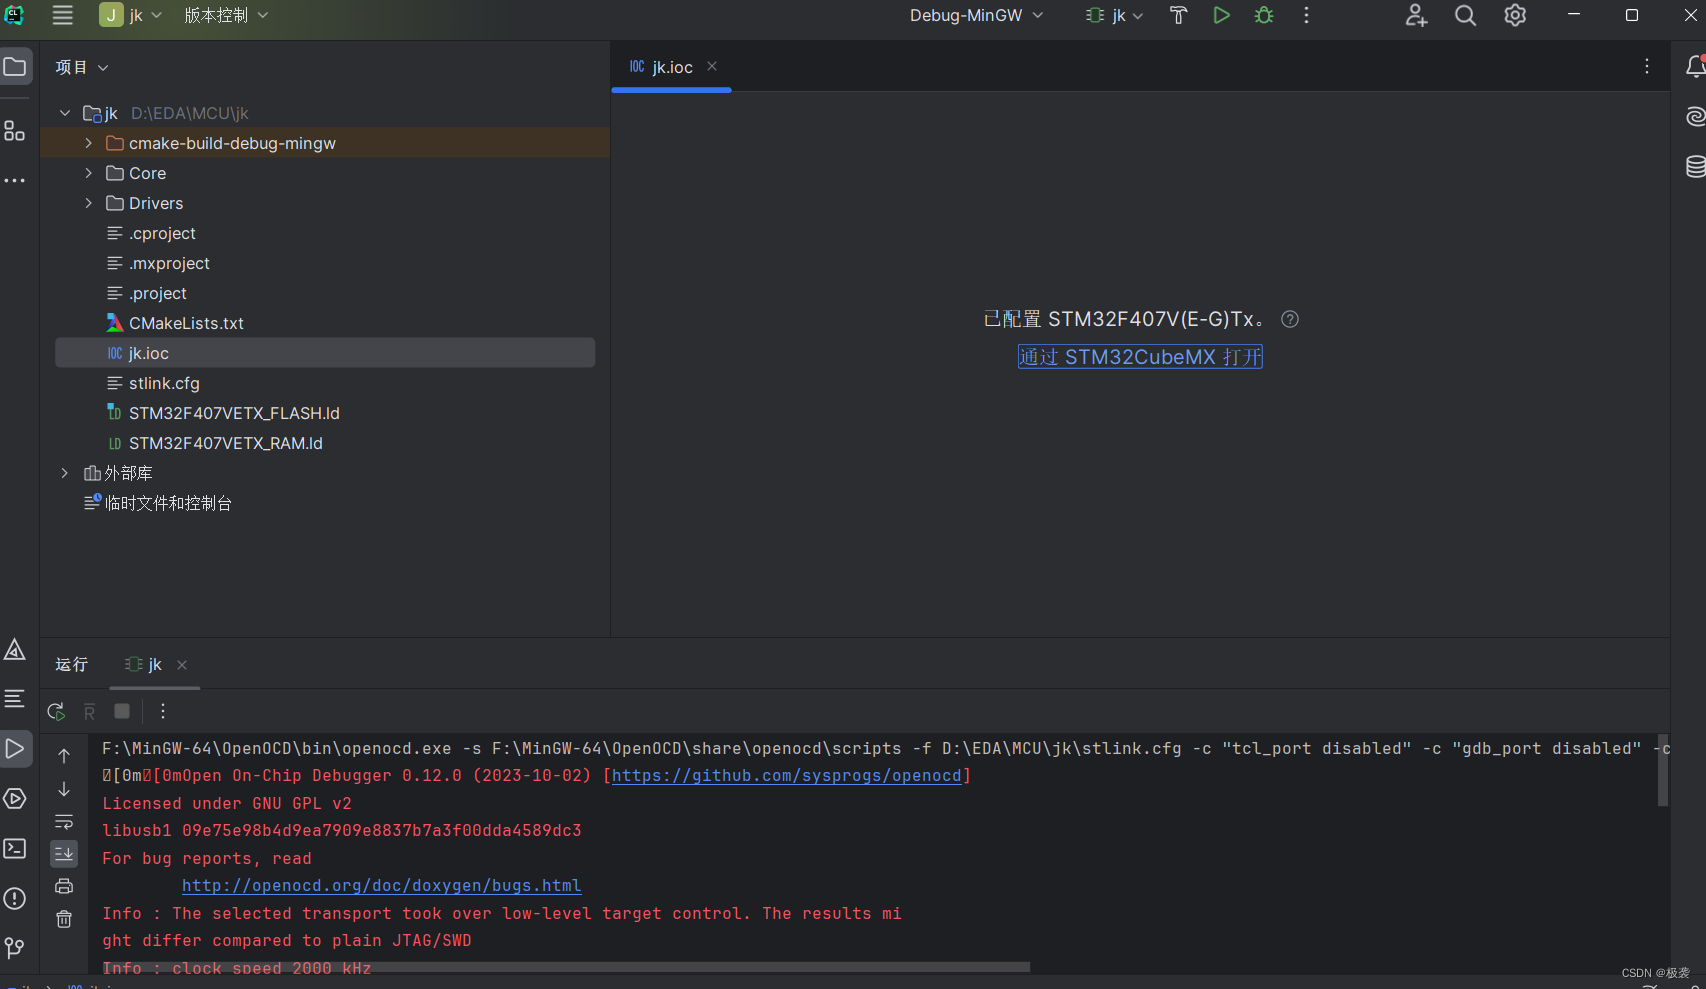Rerun jk with the rerun icon
This screenshot has height=989, width=1706.
[56, 712]
